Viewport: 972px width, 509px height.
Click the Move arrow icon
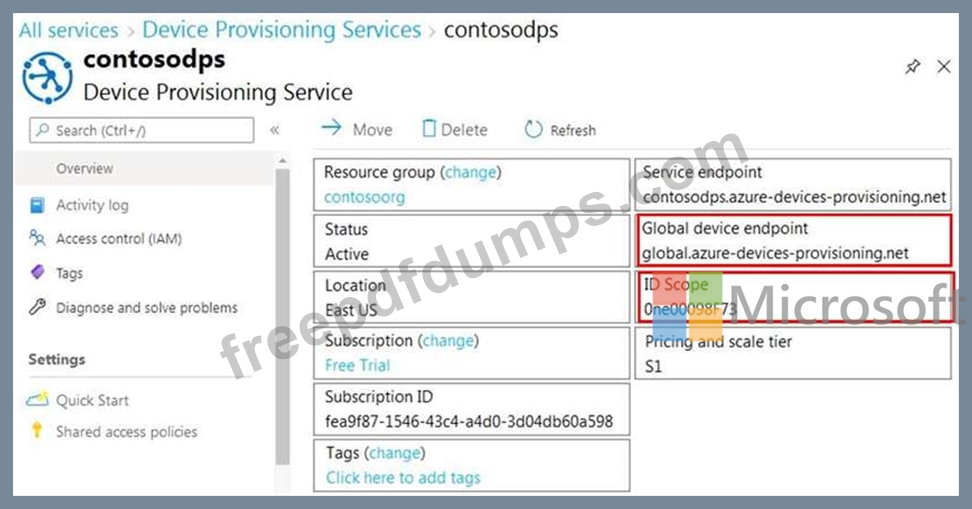tap(332, 128)
